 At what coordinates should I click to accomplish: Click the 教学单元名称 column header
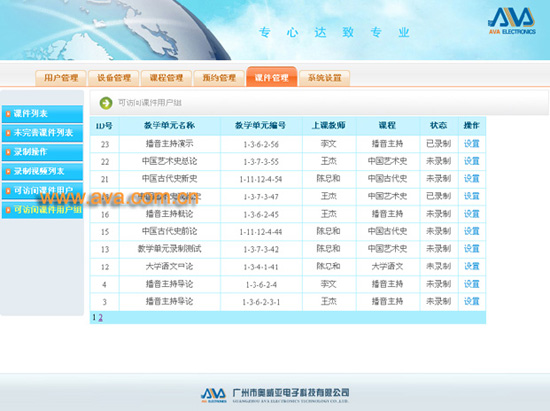coord(169,126)
